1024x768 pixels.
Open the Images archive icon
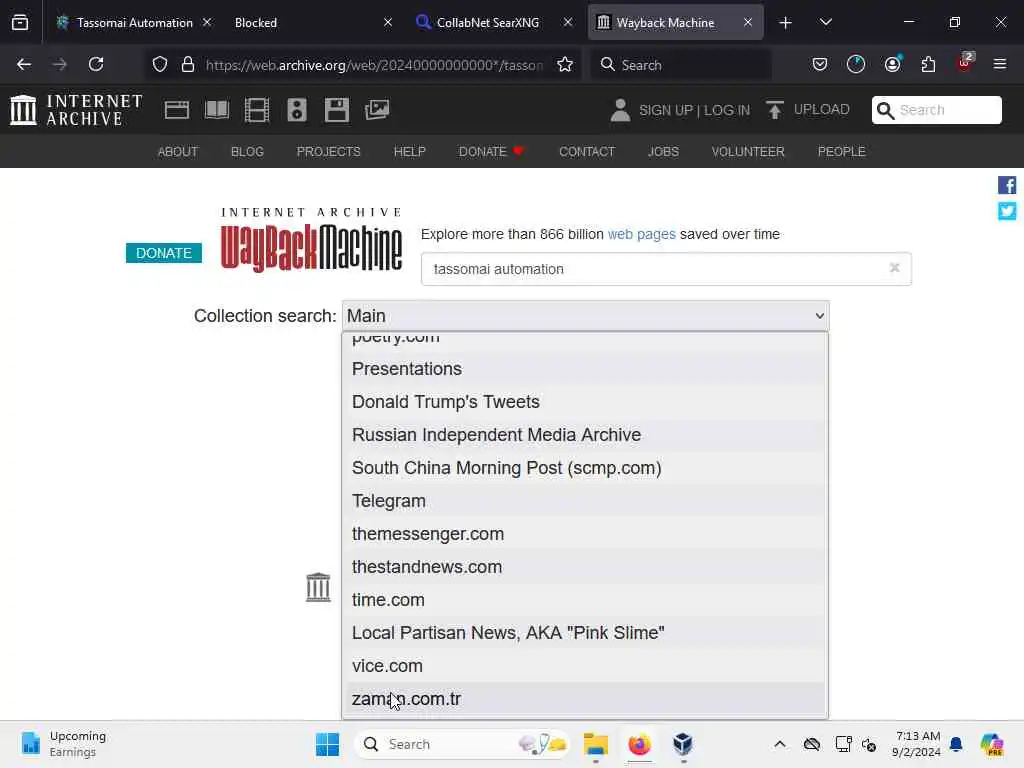377,110
